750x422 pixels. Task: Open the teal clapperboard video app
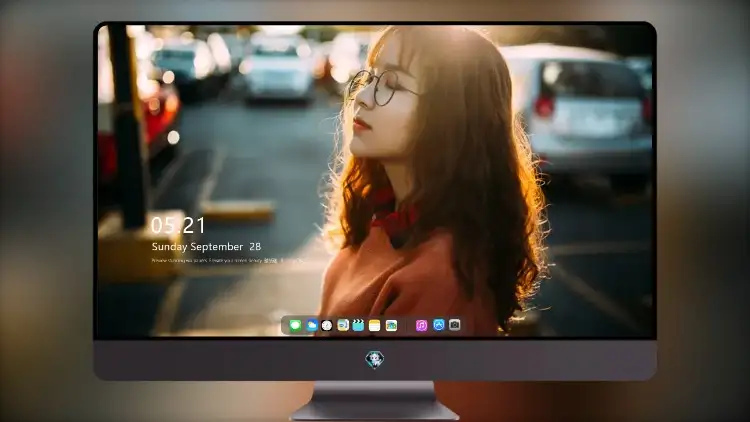coord(358,325)
